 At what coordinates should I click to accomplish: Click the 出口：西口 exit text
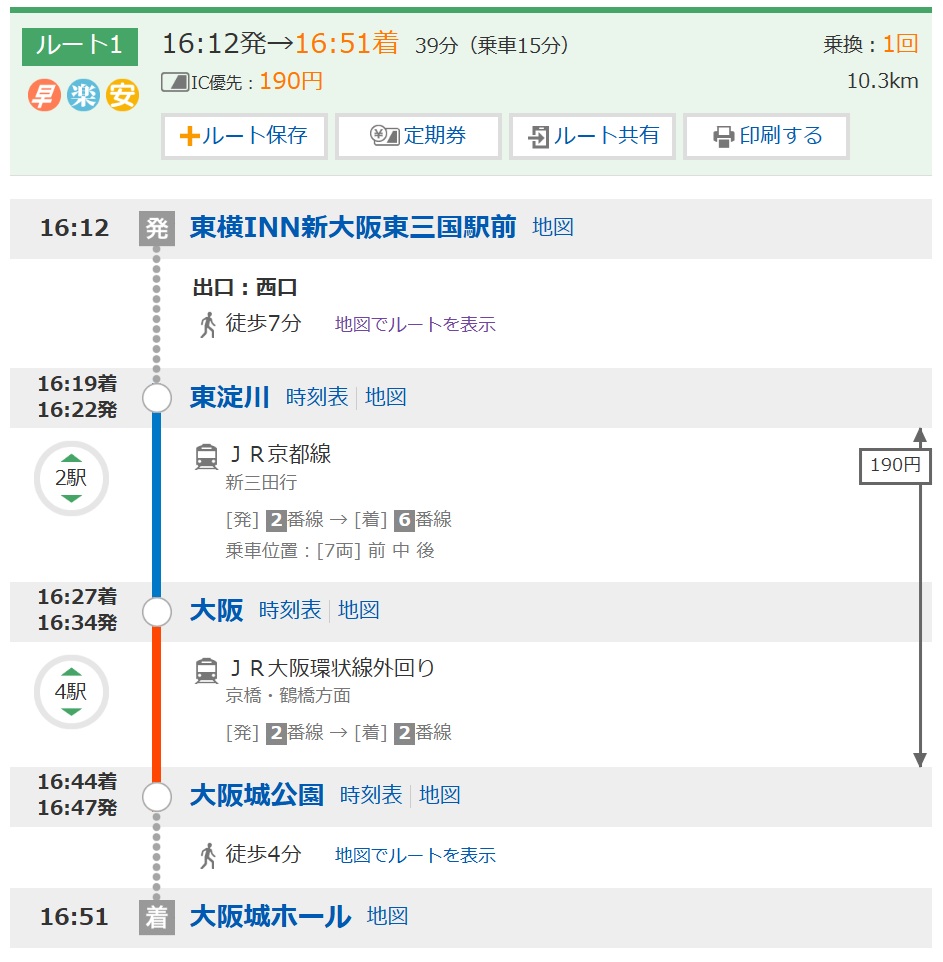pos(245,288)
